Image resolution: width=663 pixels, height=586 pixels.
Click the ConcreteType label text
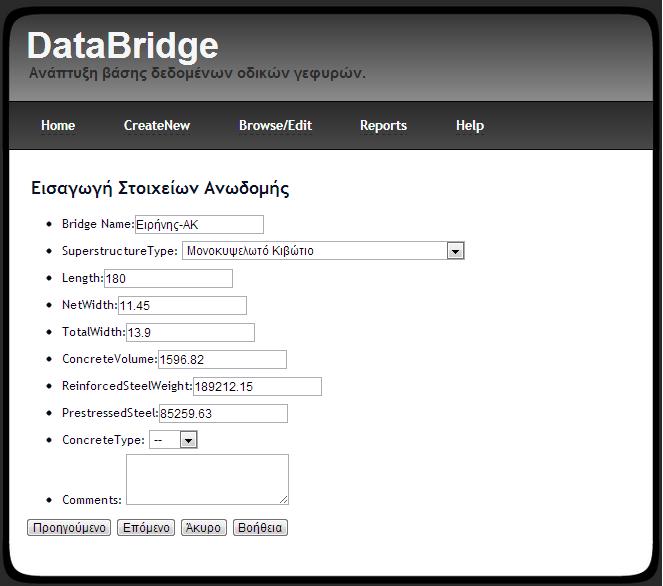[x=103, y=440]
